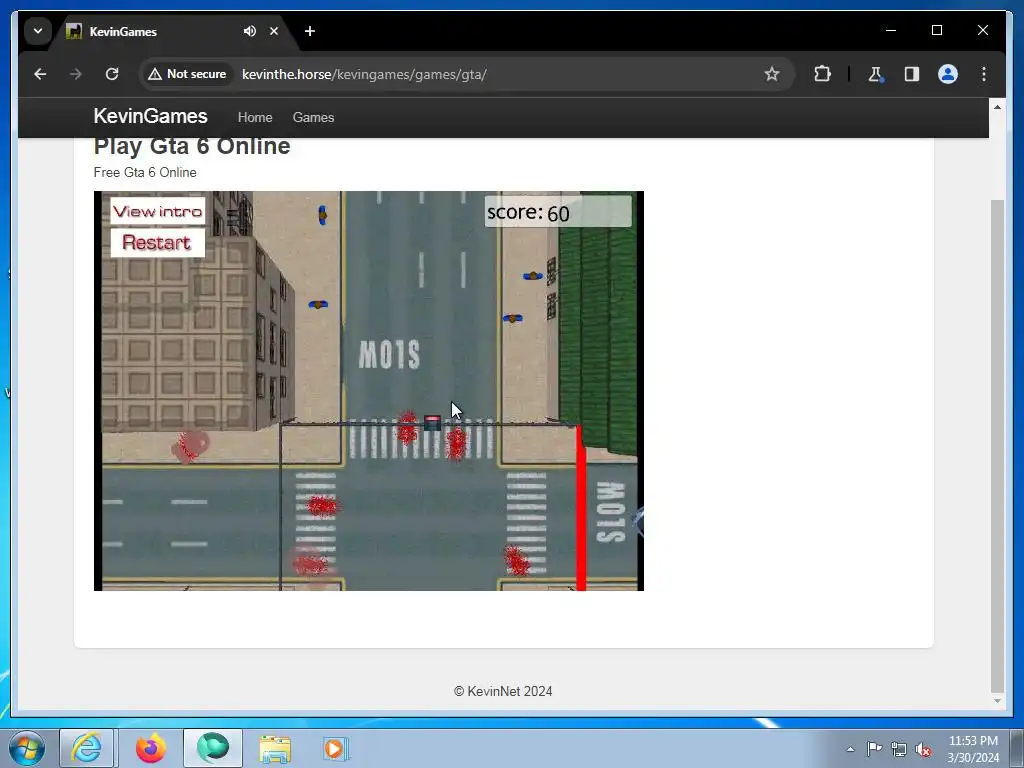Go to the Home nav link

coord(255,118)
